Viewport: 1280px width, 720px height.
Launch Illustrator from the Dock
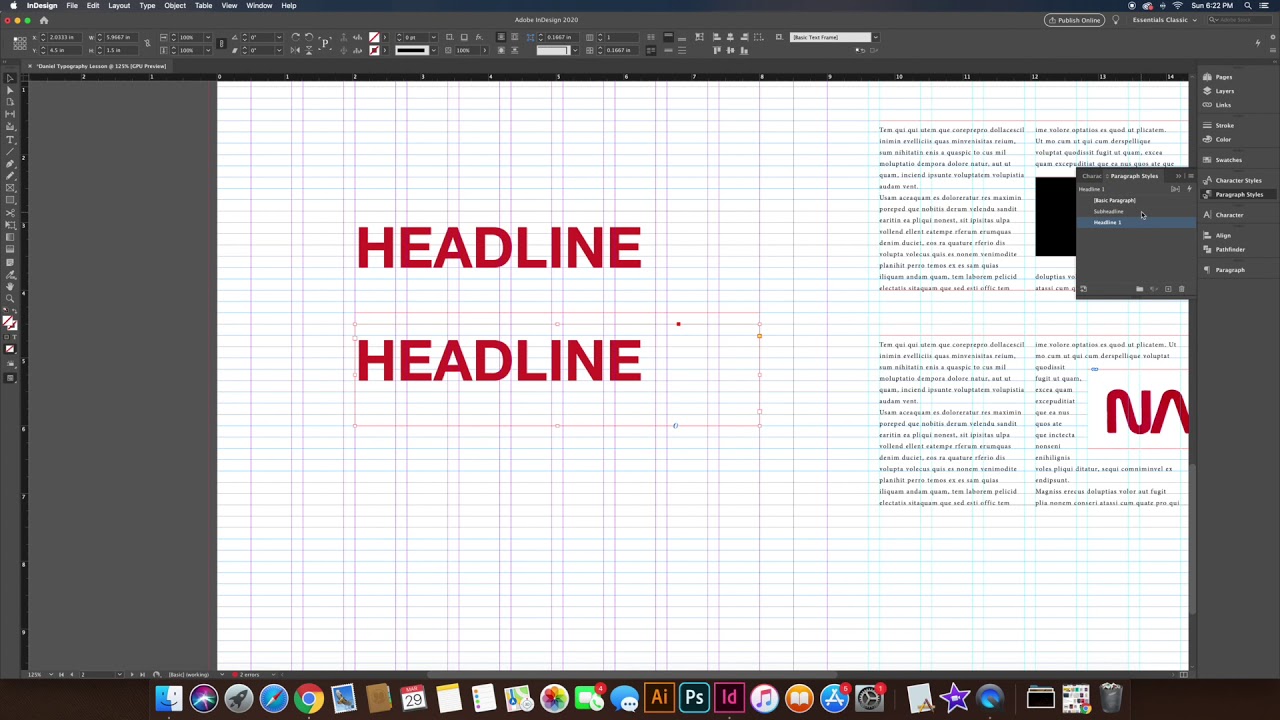659,698
